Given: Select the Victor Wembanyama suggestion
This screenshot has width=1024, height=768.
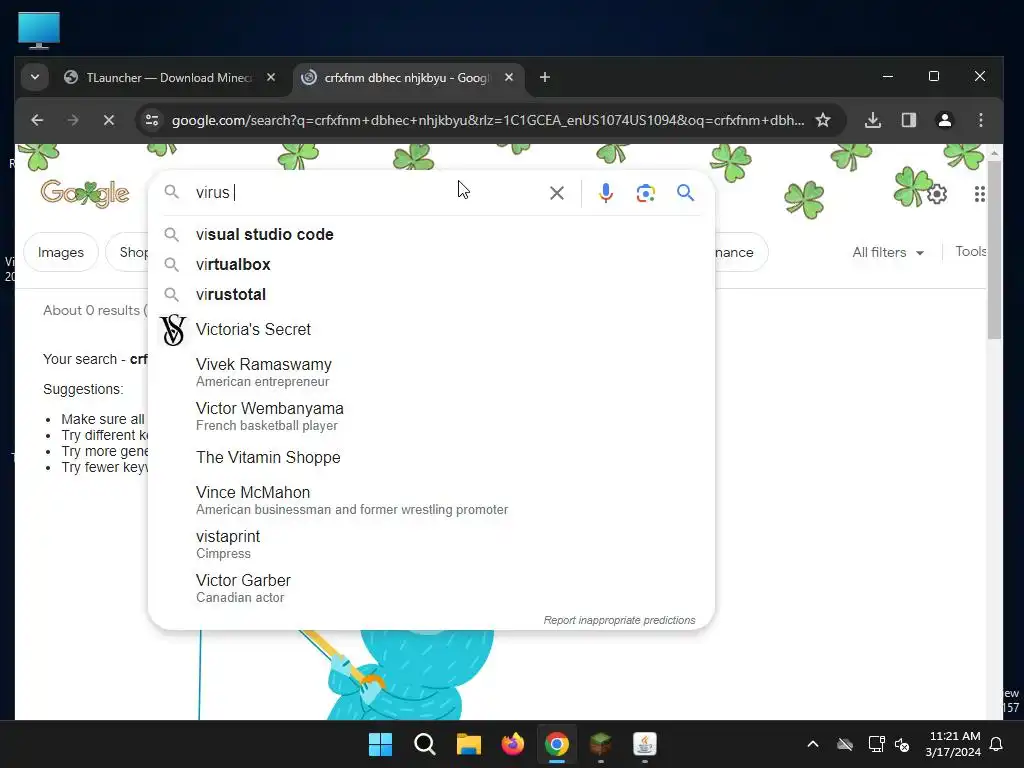Looking at the screenshot, I should click(x=431, y=416).
